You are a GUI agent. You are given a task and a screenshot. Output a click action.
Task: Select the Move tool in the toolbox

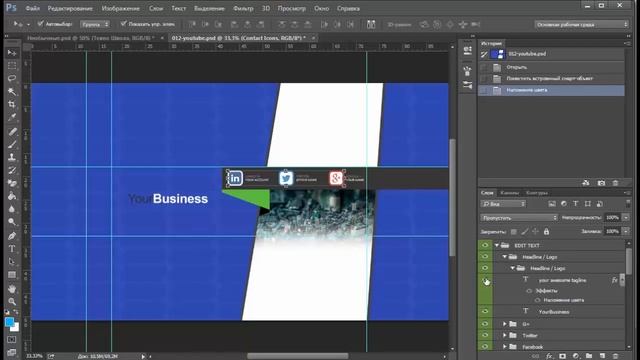pos(12,53)
